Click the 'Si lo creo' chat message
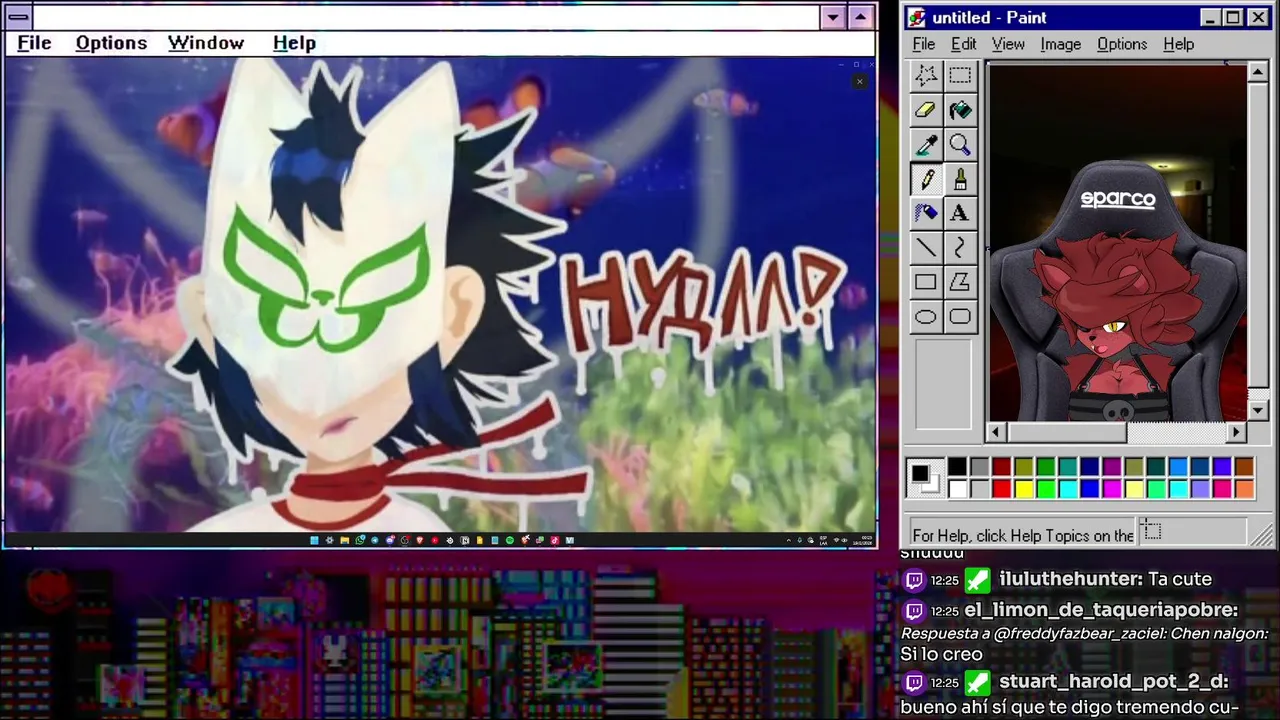This screenshot has height=720, width=1280. pos(942,655)
